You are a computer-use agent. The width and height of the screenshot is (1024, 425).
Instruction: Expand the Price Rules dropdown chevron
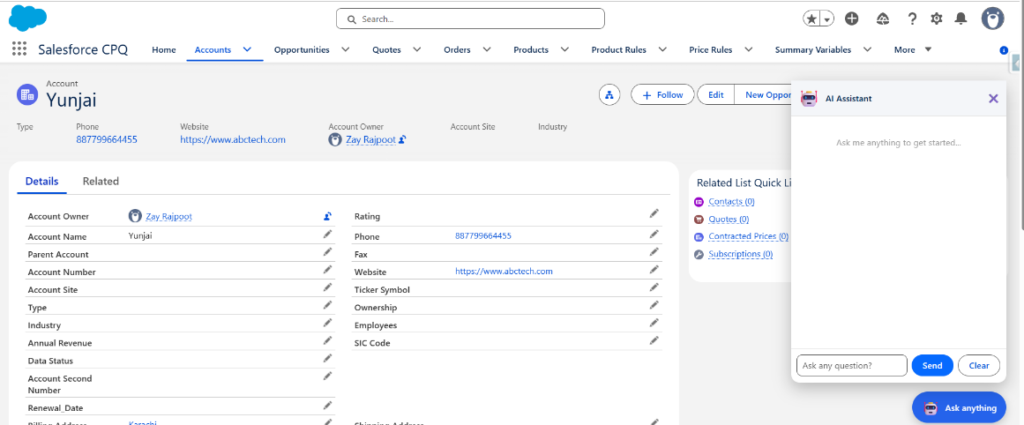point(748,50)
